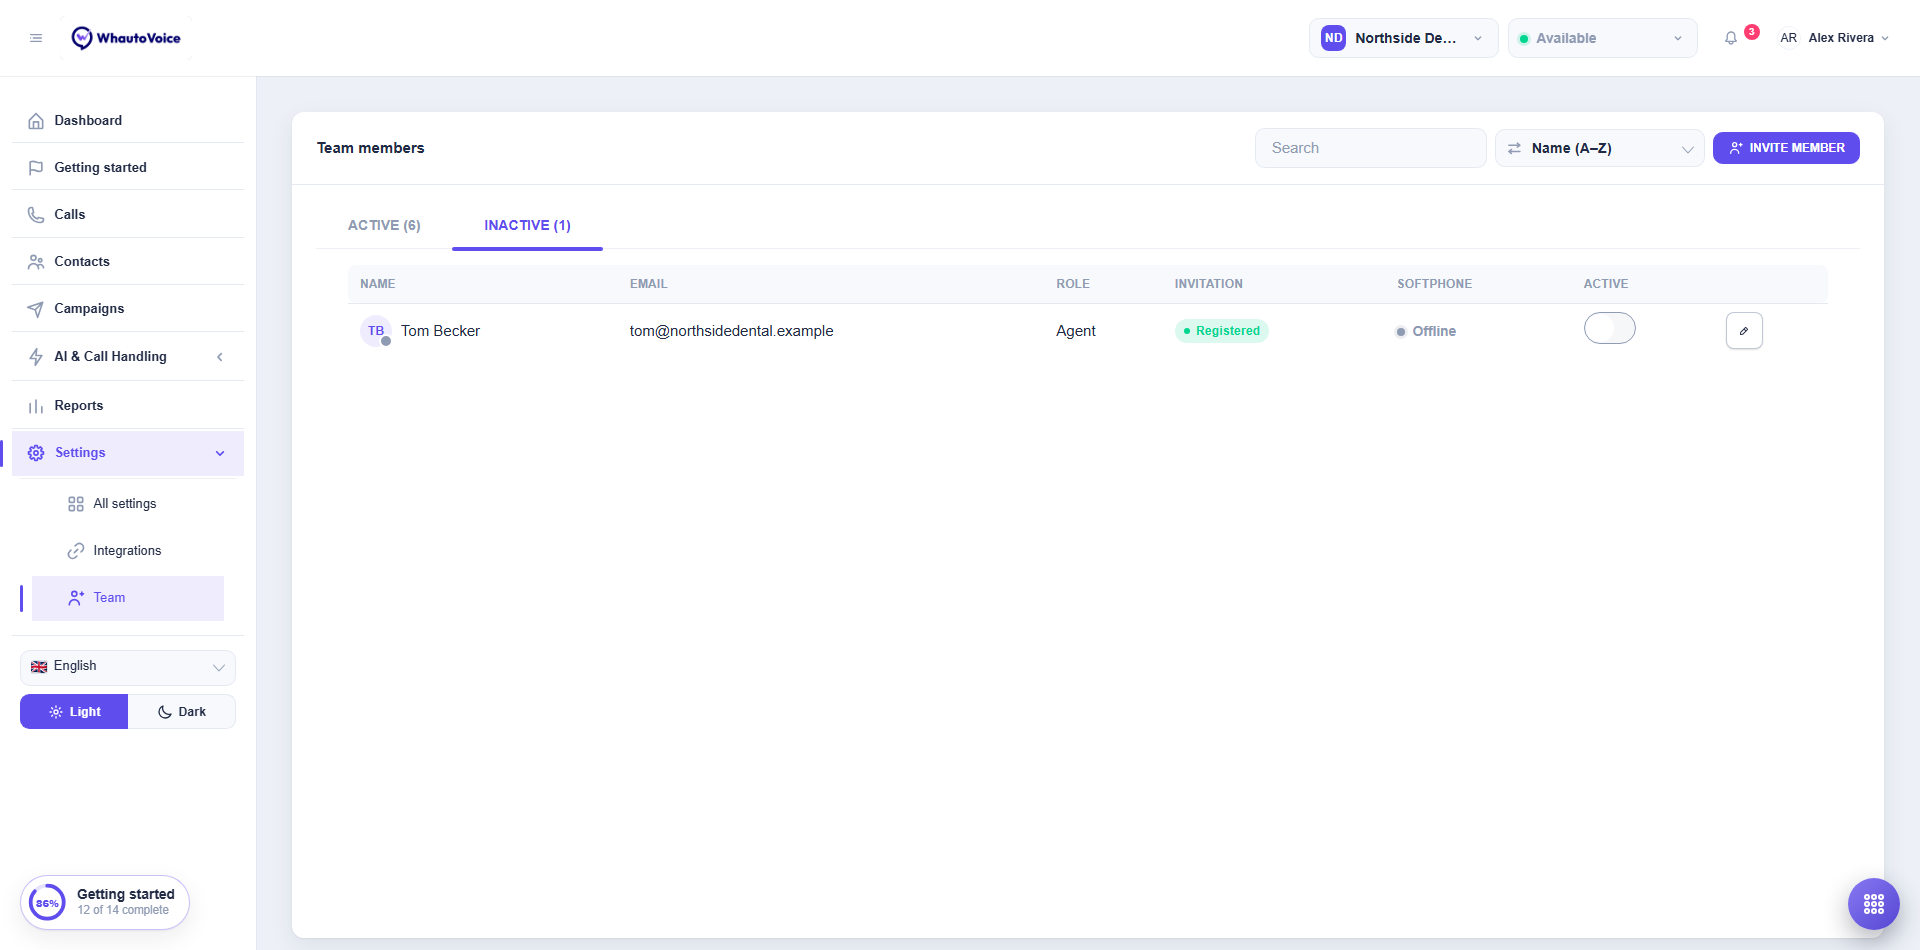The image size is (1920, 950).
Task: Click the Registered invitation badge
Action: click(x=1221, y=331)
